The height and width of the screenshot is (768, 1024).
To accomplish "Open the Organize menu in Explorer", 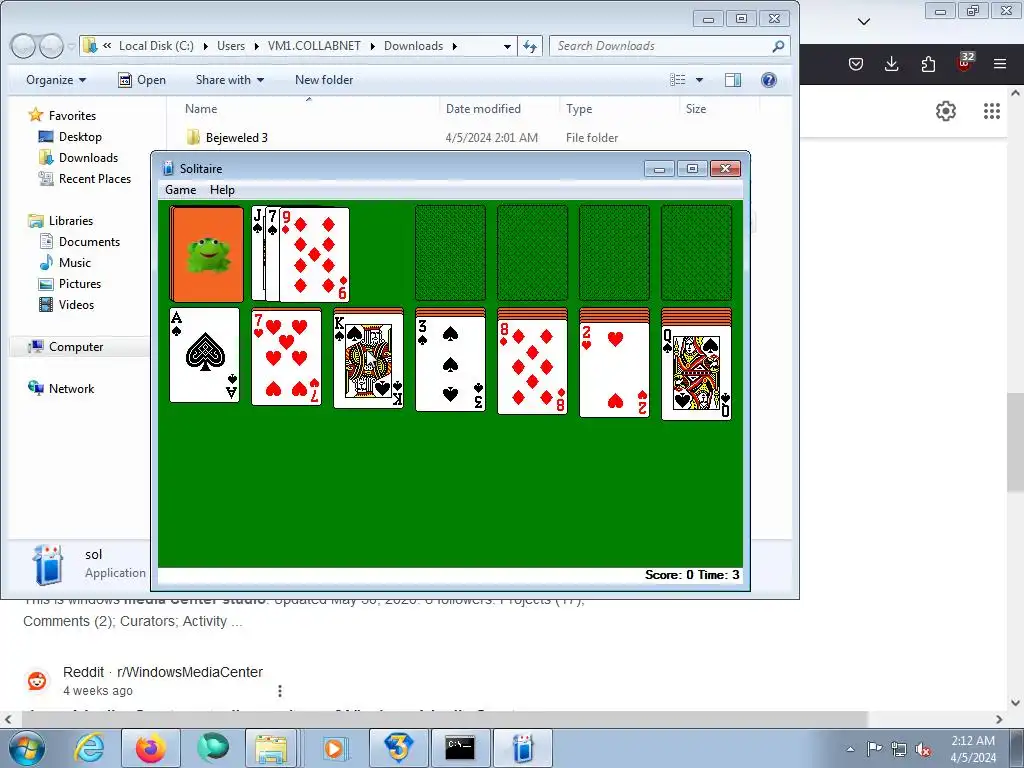I will tap(56, 80).
